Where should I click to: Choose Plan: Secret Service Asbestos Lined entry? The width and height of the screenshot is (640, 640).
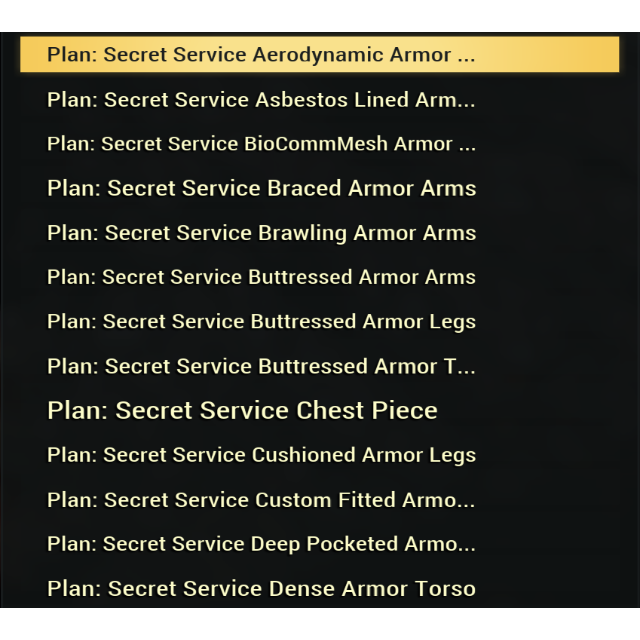(x=261, y=100)
